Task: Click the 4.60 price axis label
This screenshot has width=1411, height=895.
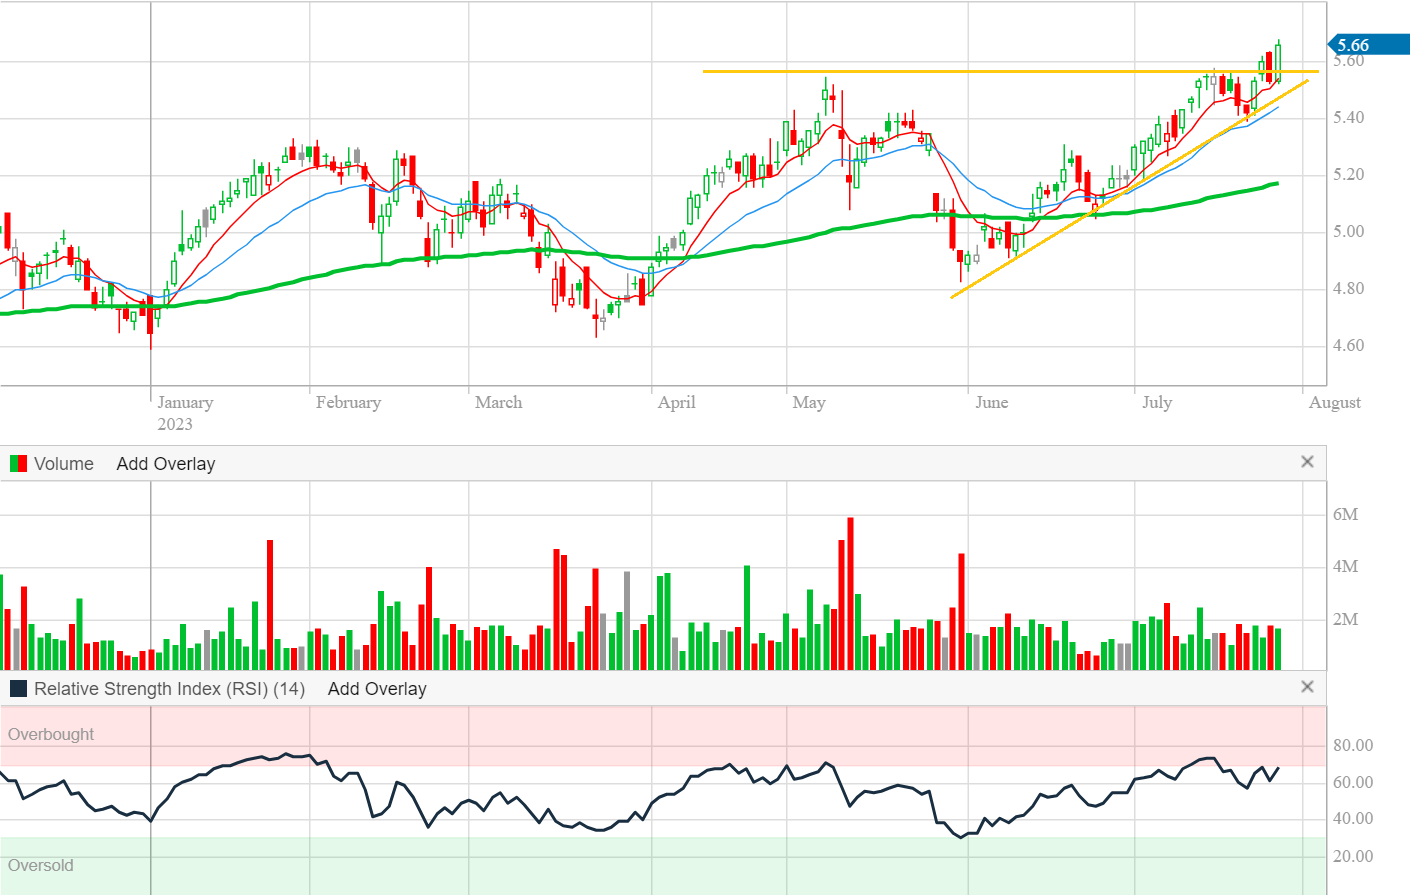Action: (x=1348, y=346)
